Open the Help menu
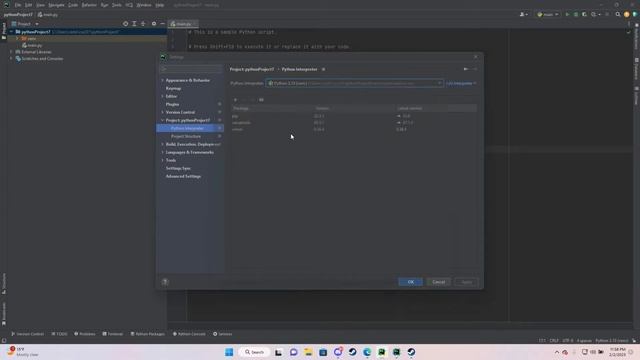 click(x=160, y=5)
